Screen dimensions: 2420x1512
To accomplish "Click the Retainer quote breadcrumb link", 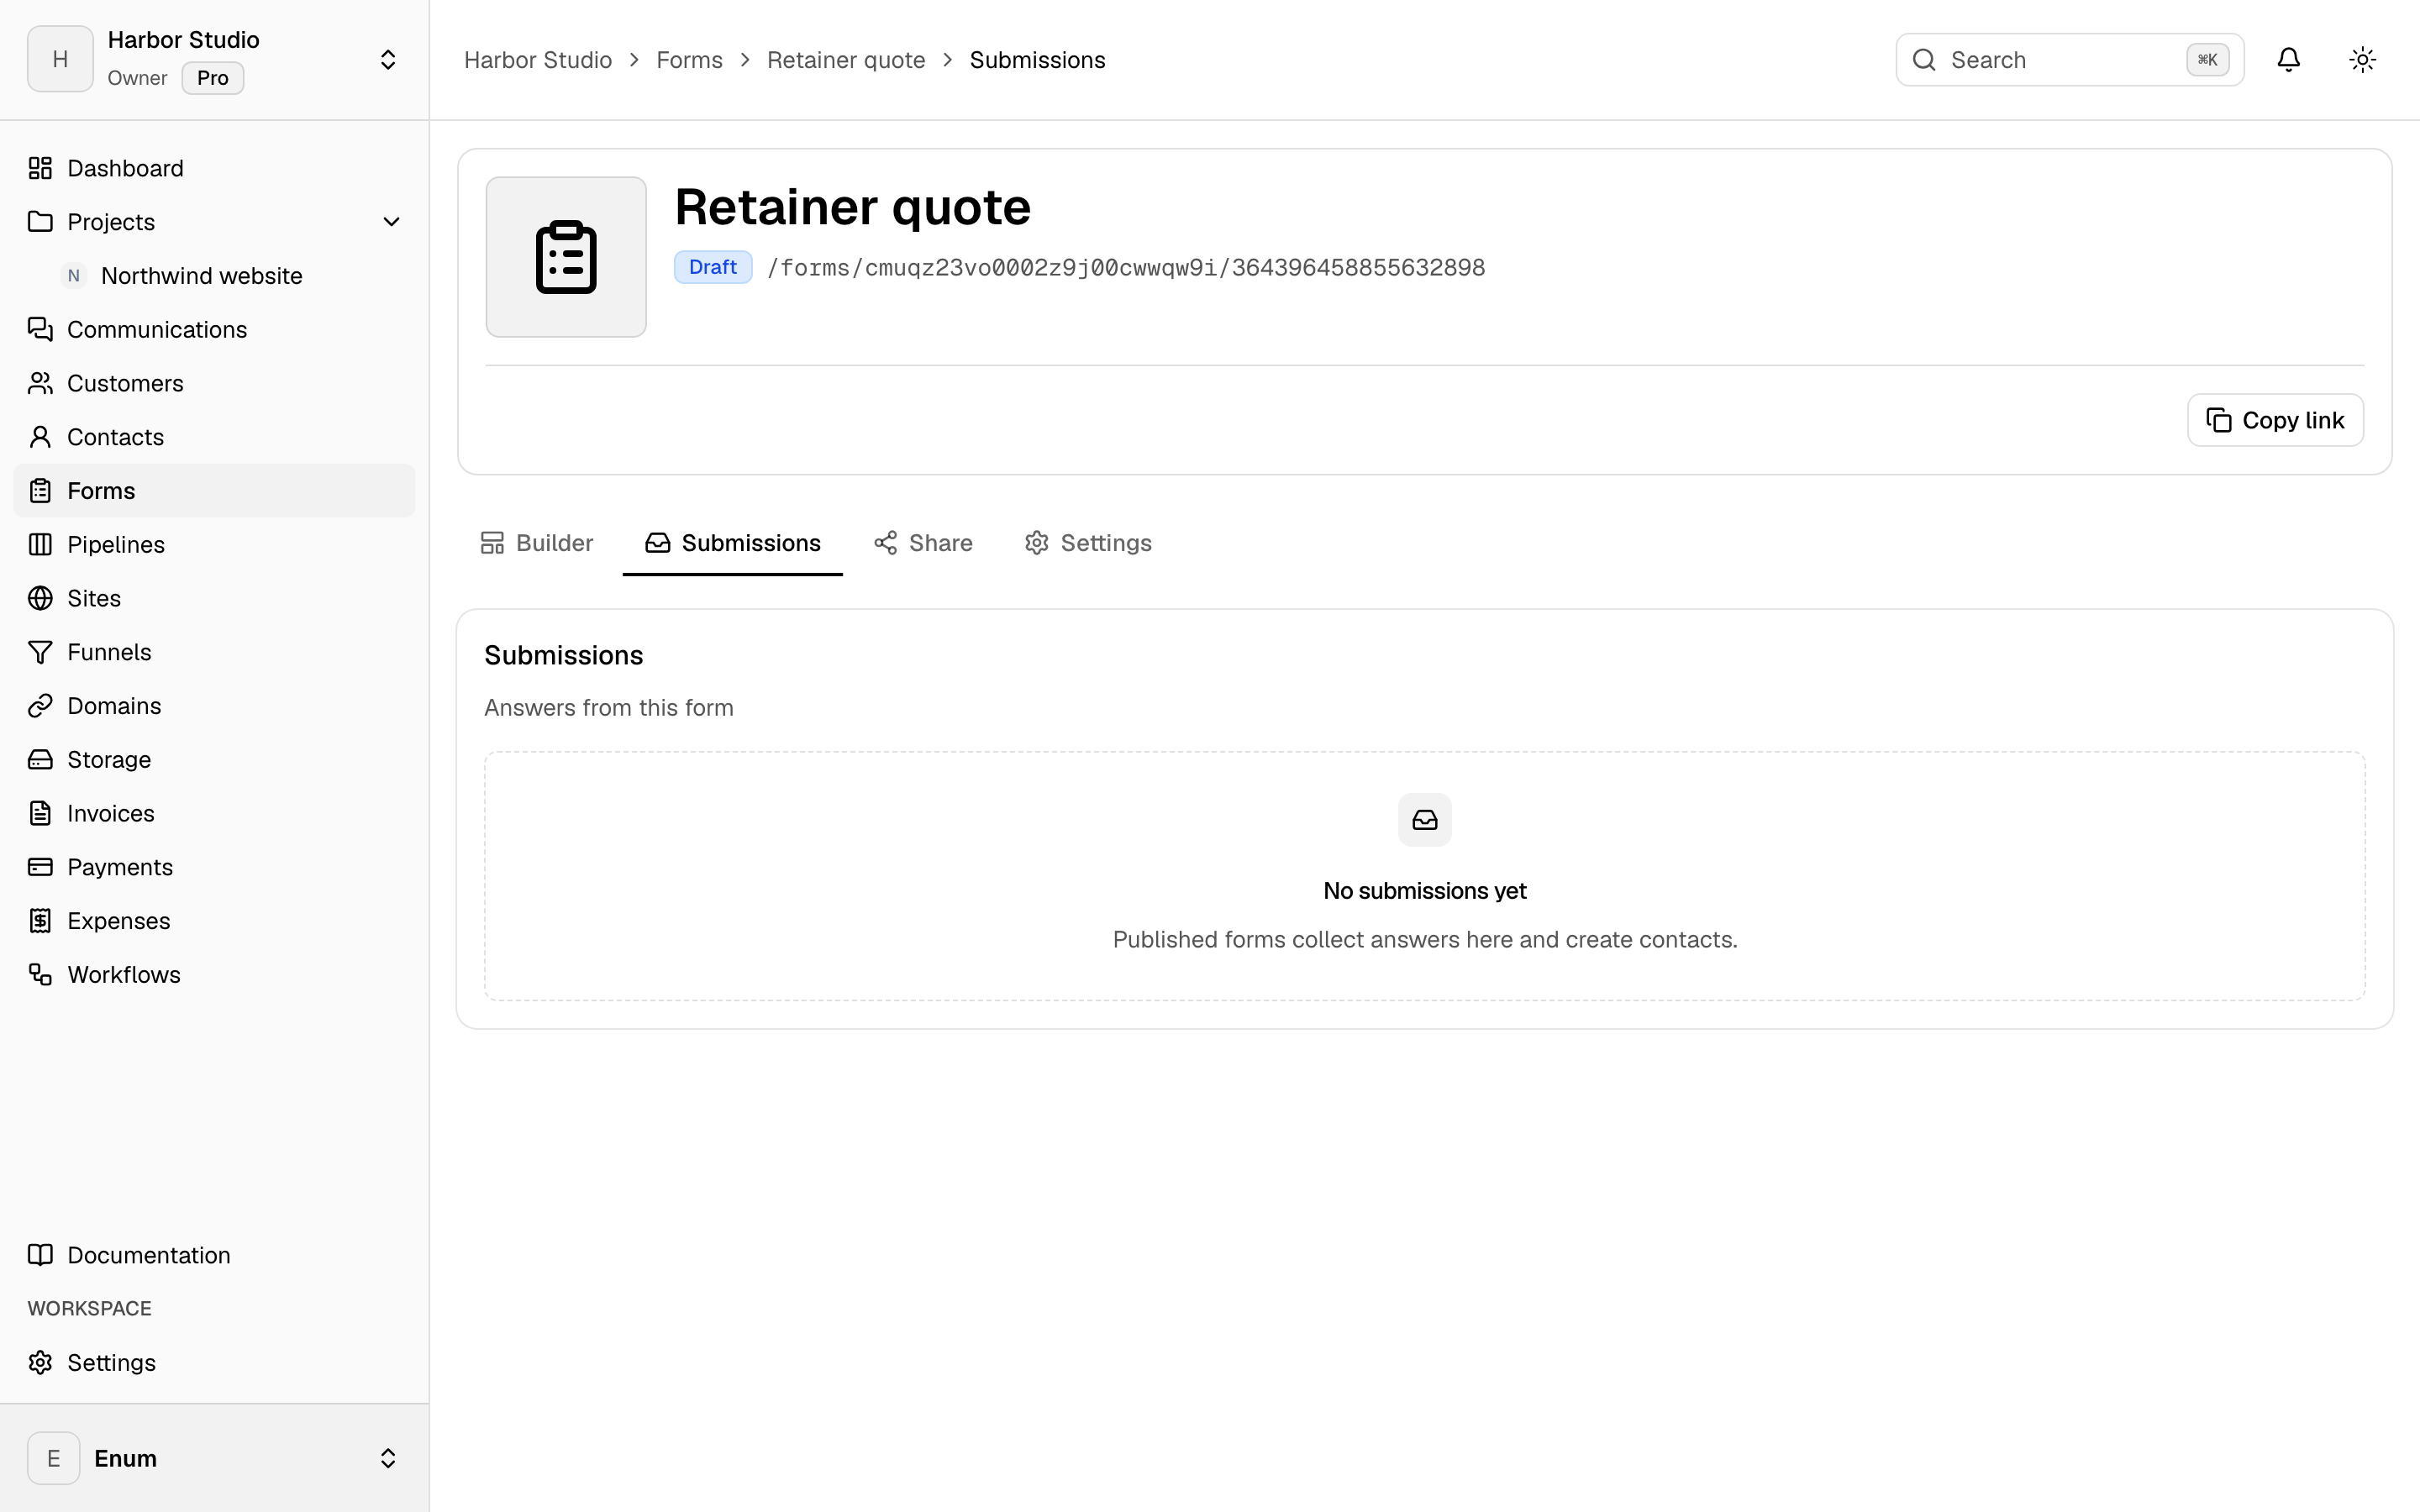I will (846, 60).
